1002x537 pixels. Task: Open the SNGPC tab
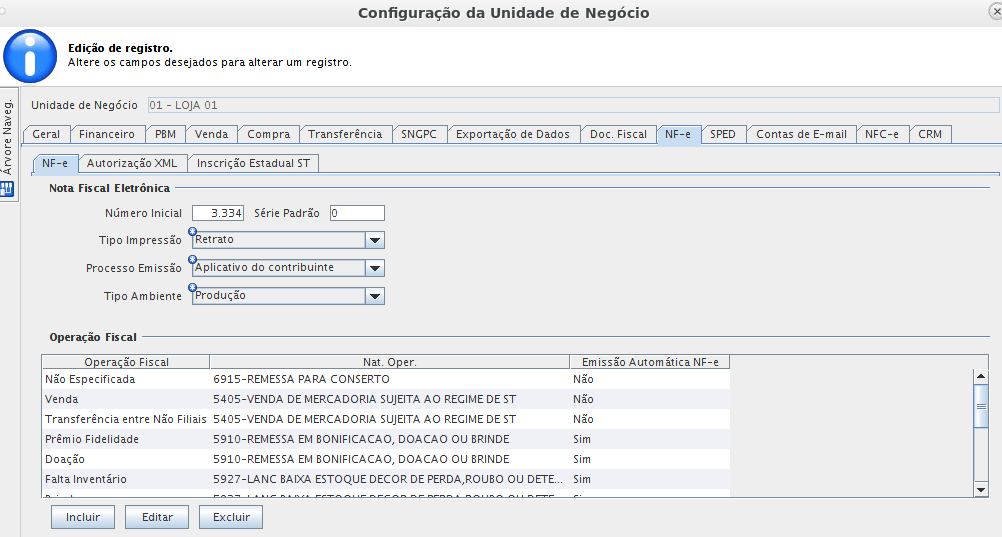click(x=419, y=134)
